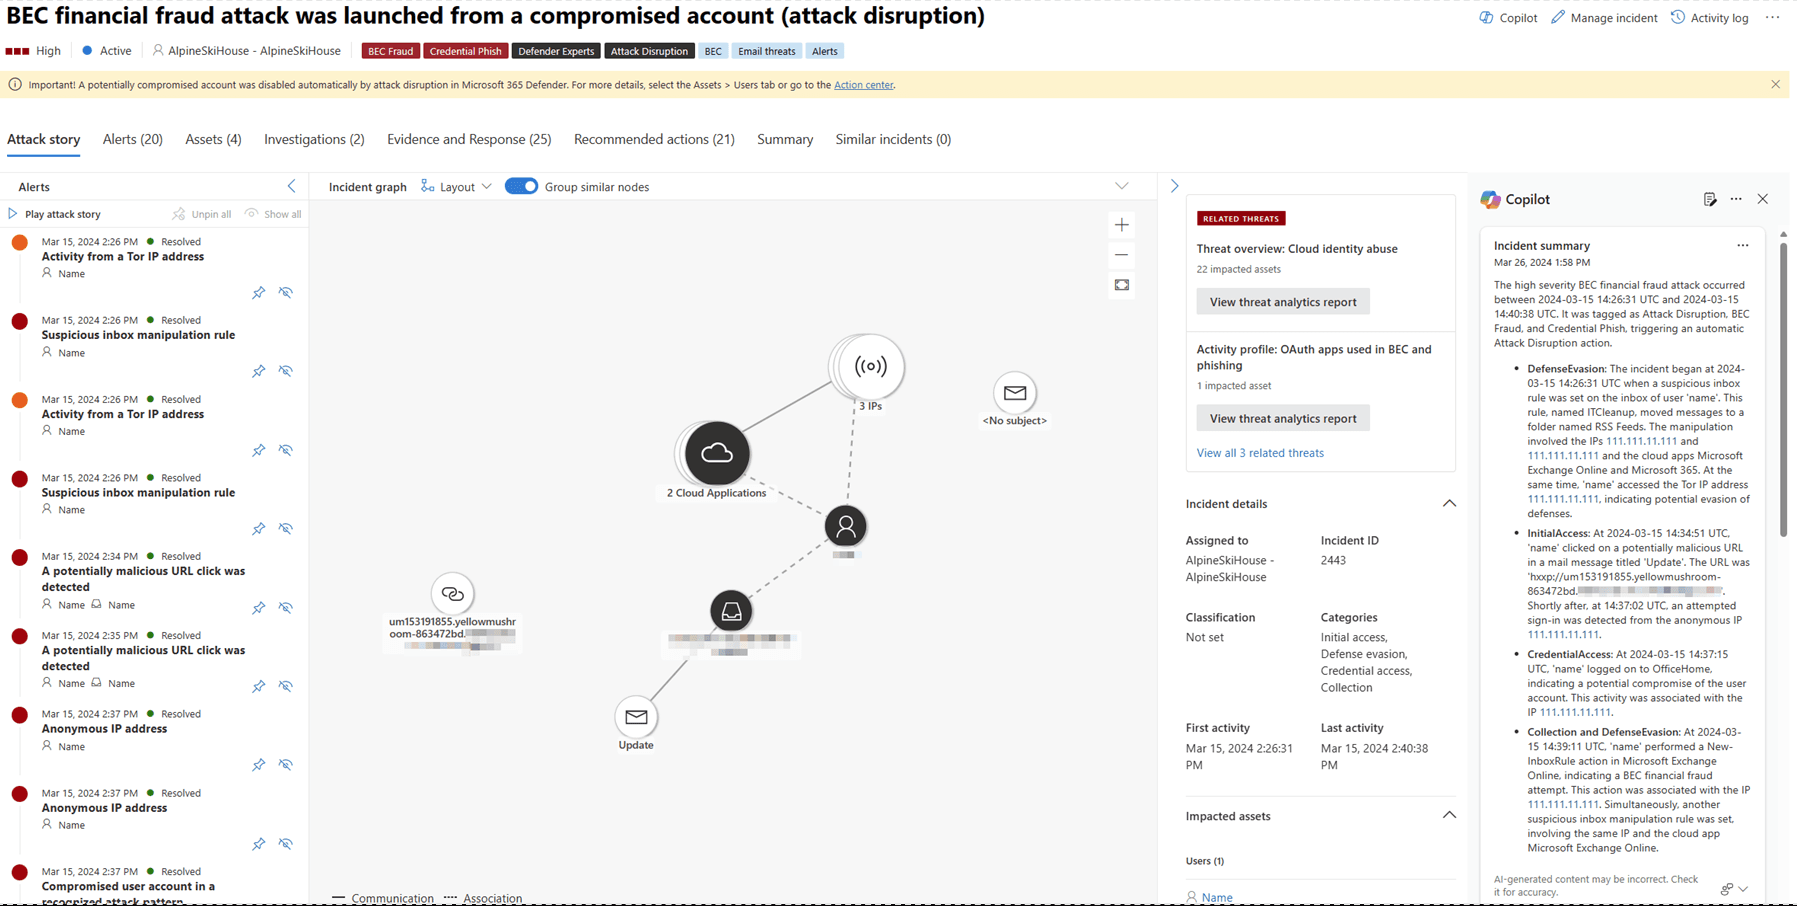
Task: Pin second Anonymous IP address alert
Action: tap(259, 844)
